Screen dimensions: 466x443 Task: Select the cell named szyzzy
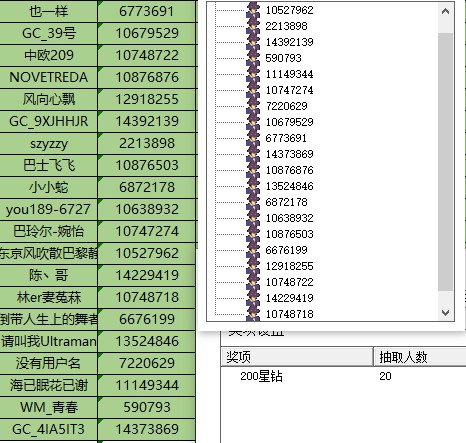point(49,143)
